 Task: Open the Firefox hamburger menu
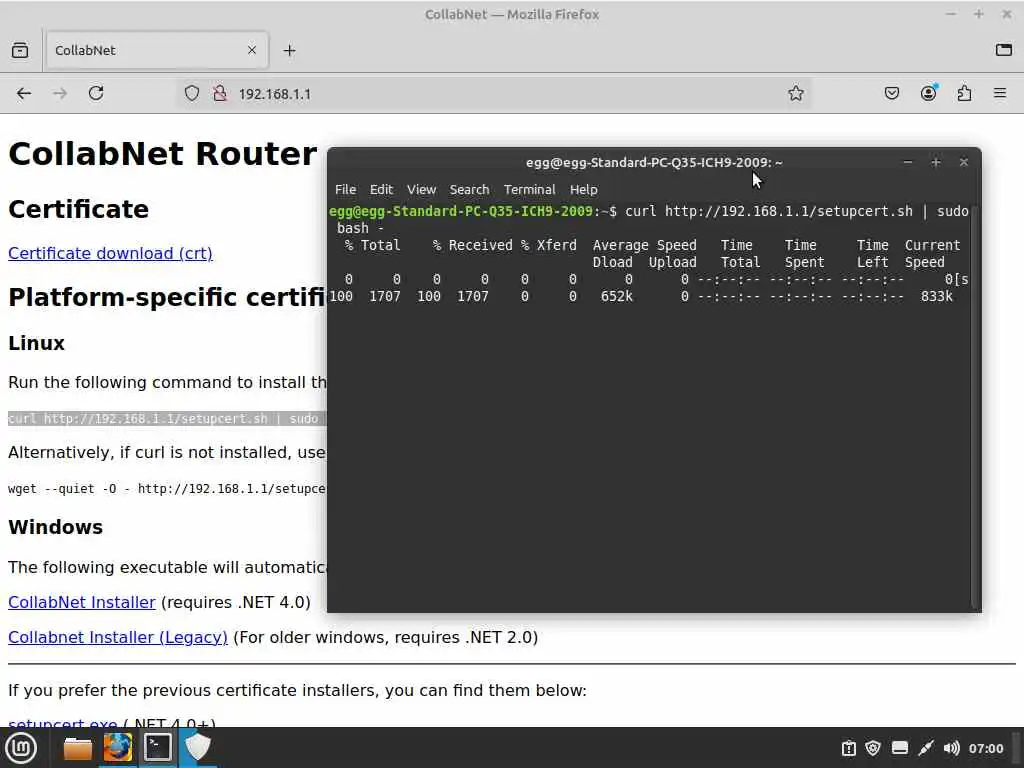(1000, 93)
